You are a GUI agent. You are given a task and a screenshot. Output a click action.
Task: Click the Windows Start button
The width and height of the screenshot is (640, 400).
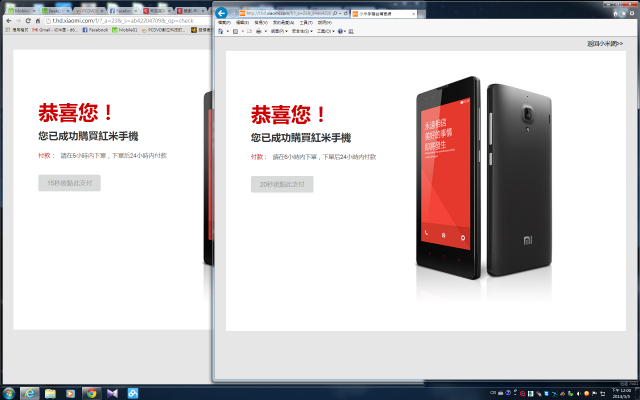(8, 393)
